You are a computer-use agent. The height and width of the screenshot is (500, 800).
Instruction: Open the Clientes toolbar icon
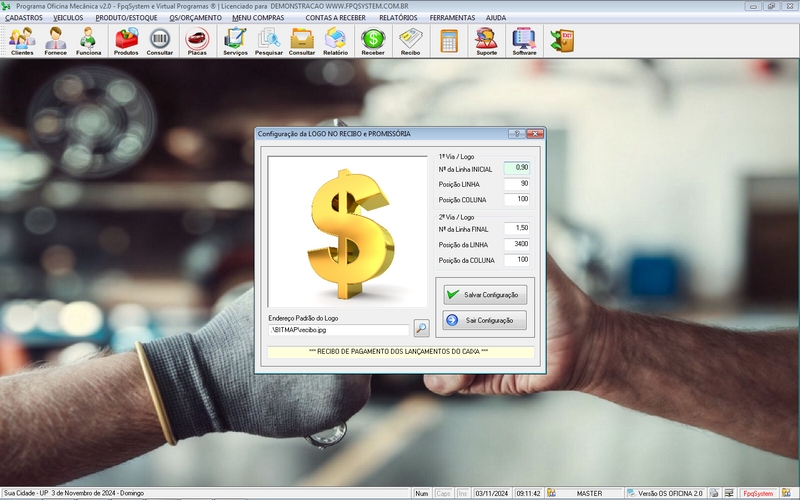[x=22, y=41]
